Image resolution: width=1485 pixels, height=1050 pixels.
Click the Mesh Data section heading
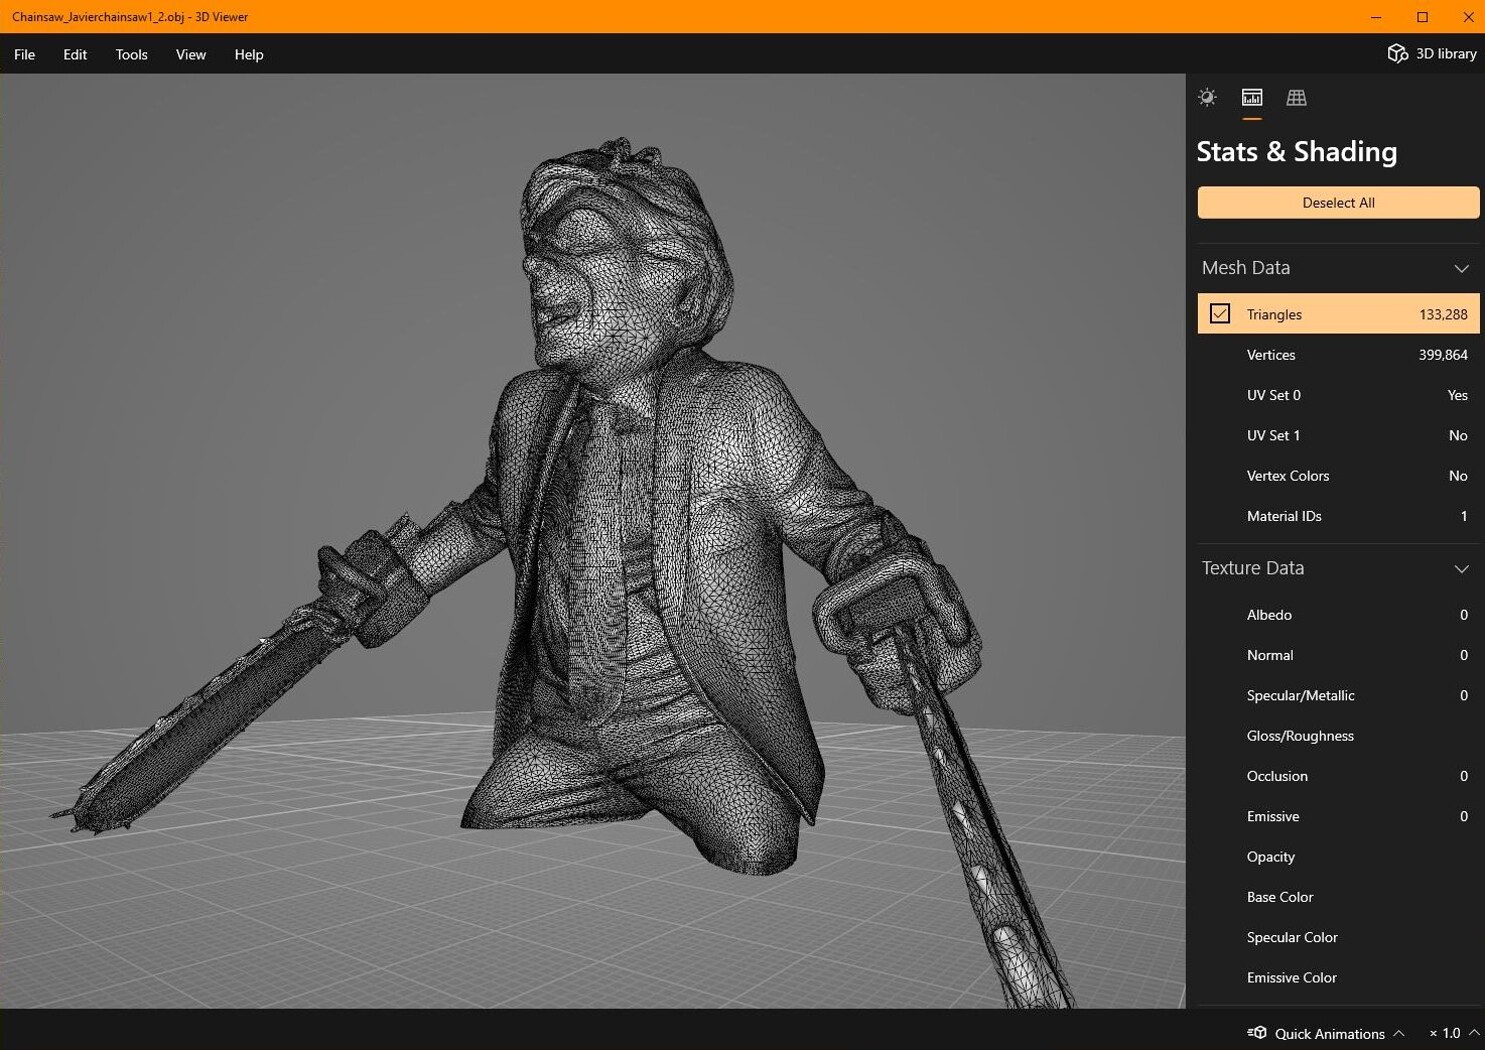pos(1246,268)
